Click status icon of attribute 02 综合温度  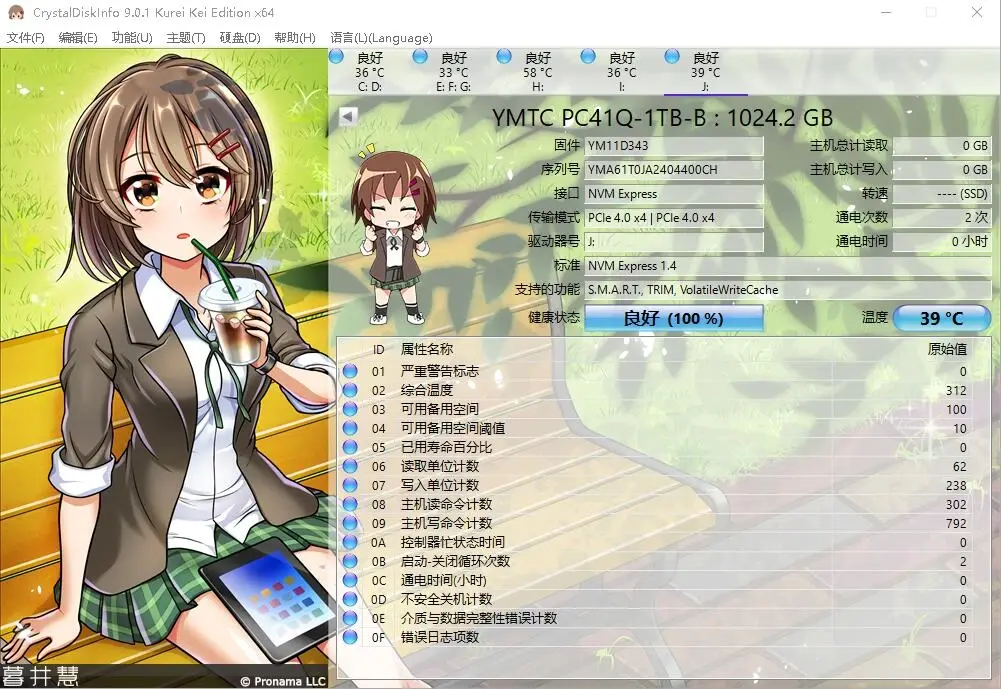point(350,390)
